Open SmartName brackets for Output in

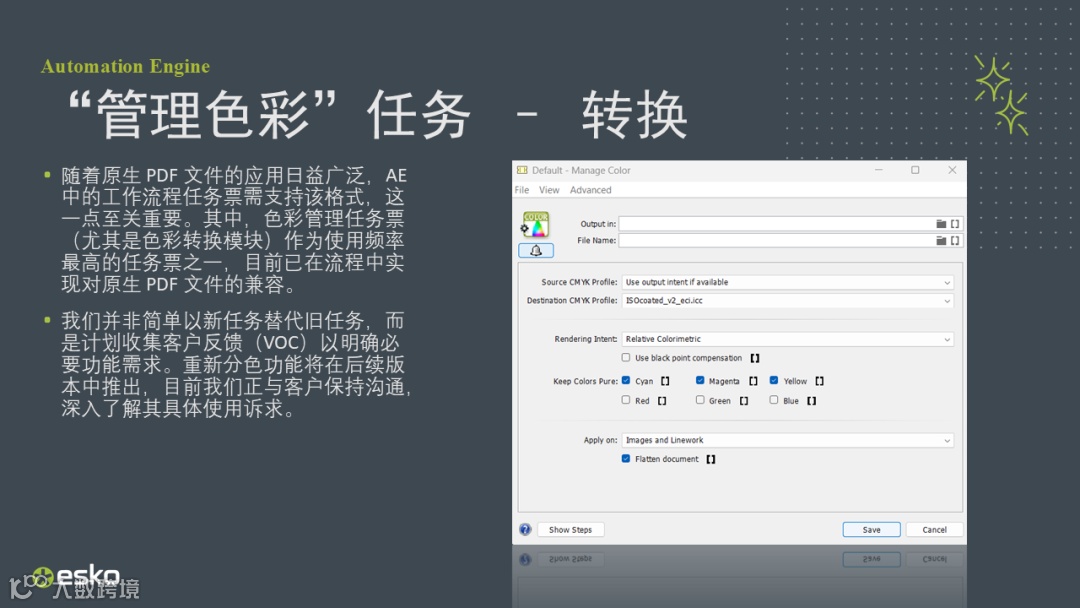(955, 224)
